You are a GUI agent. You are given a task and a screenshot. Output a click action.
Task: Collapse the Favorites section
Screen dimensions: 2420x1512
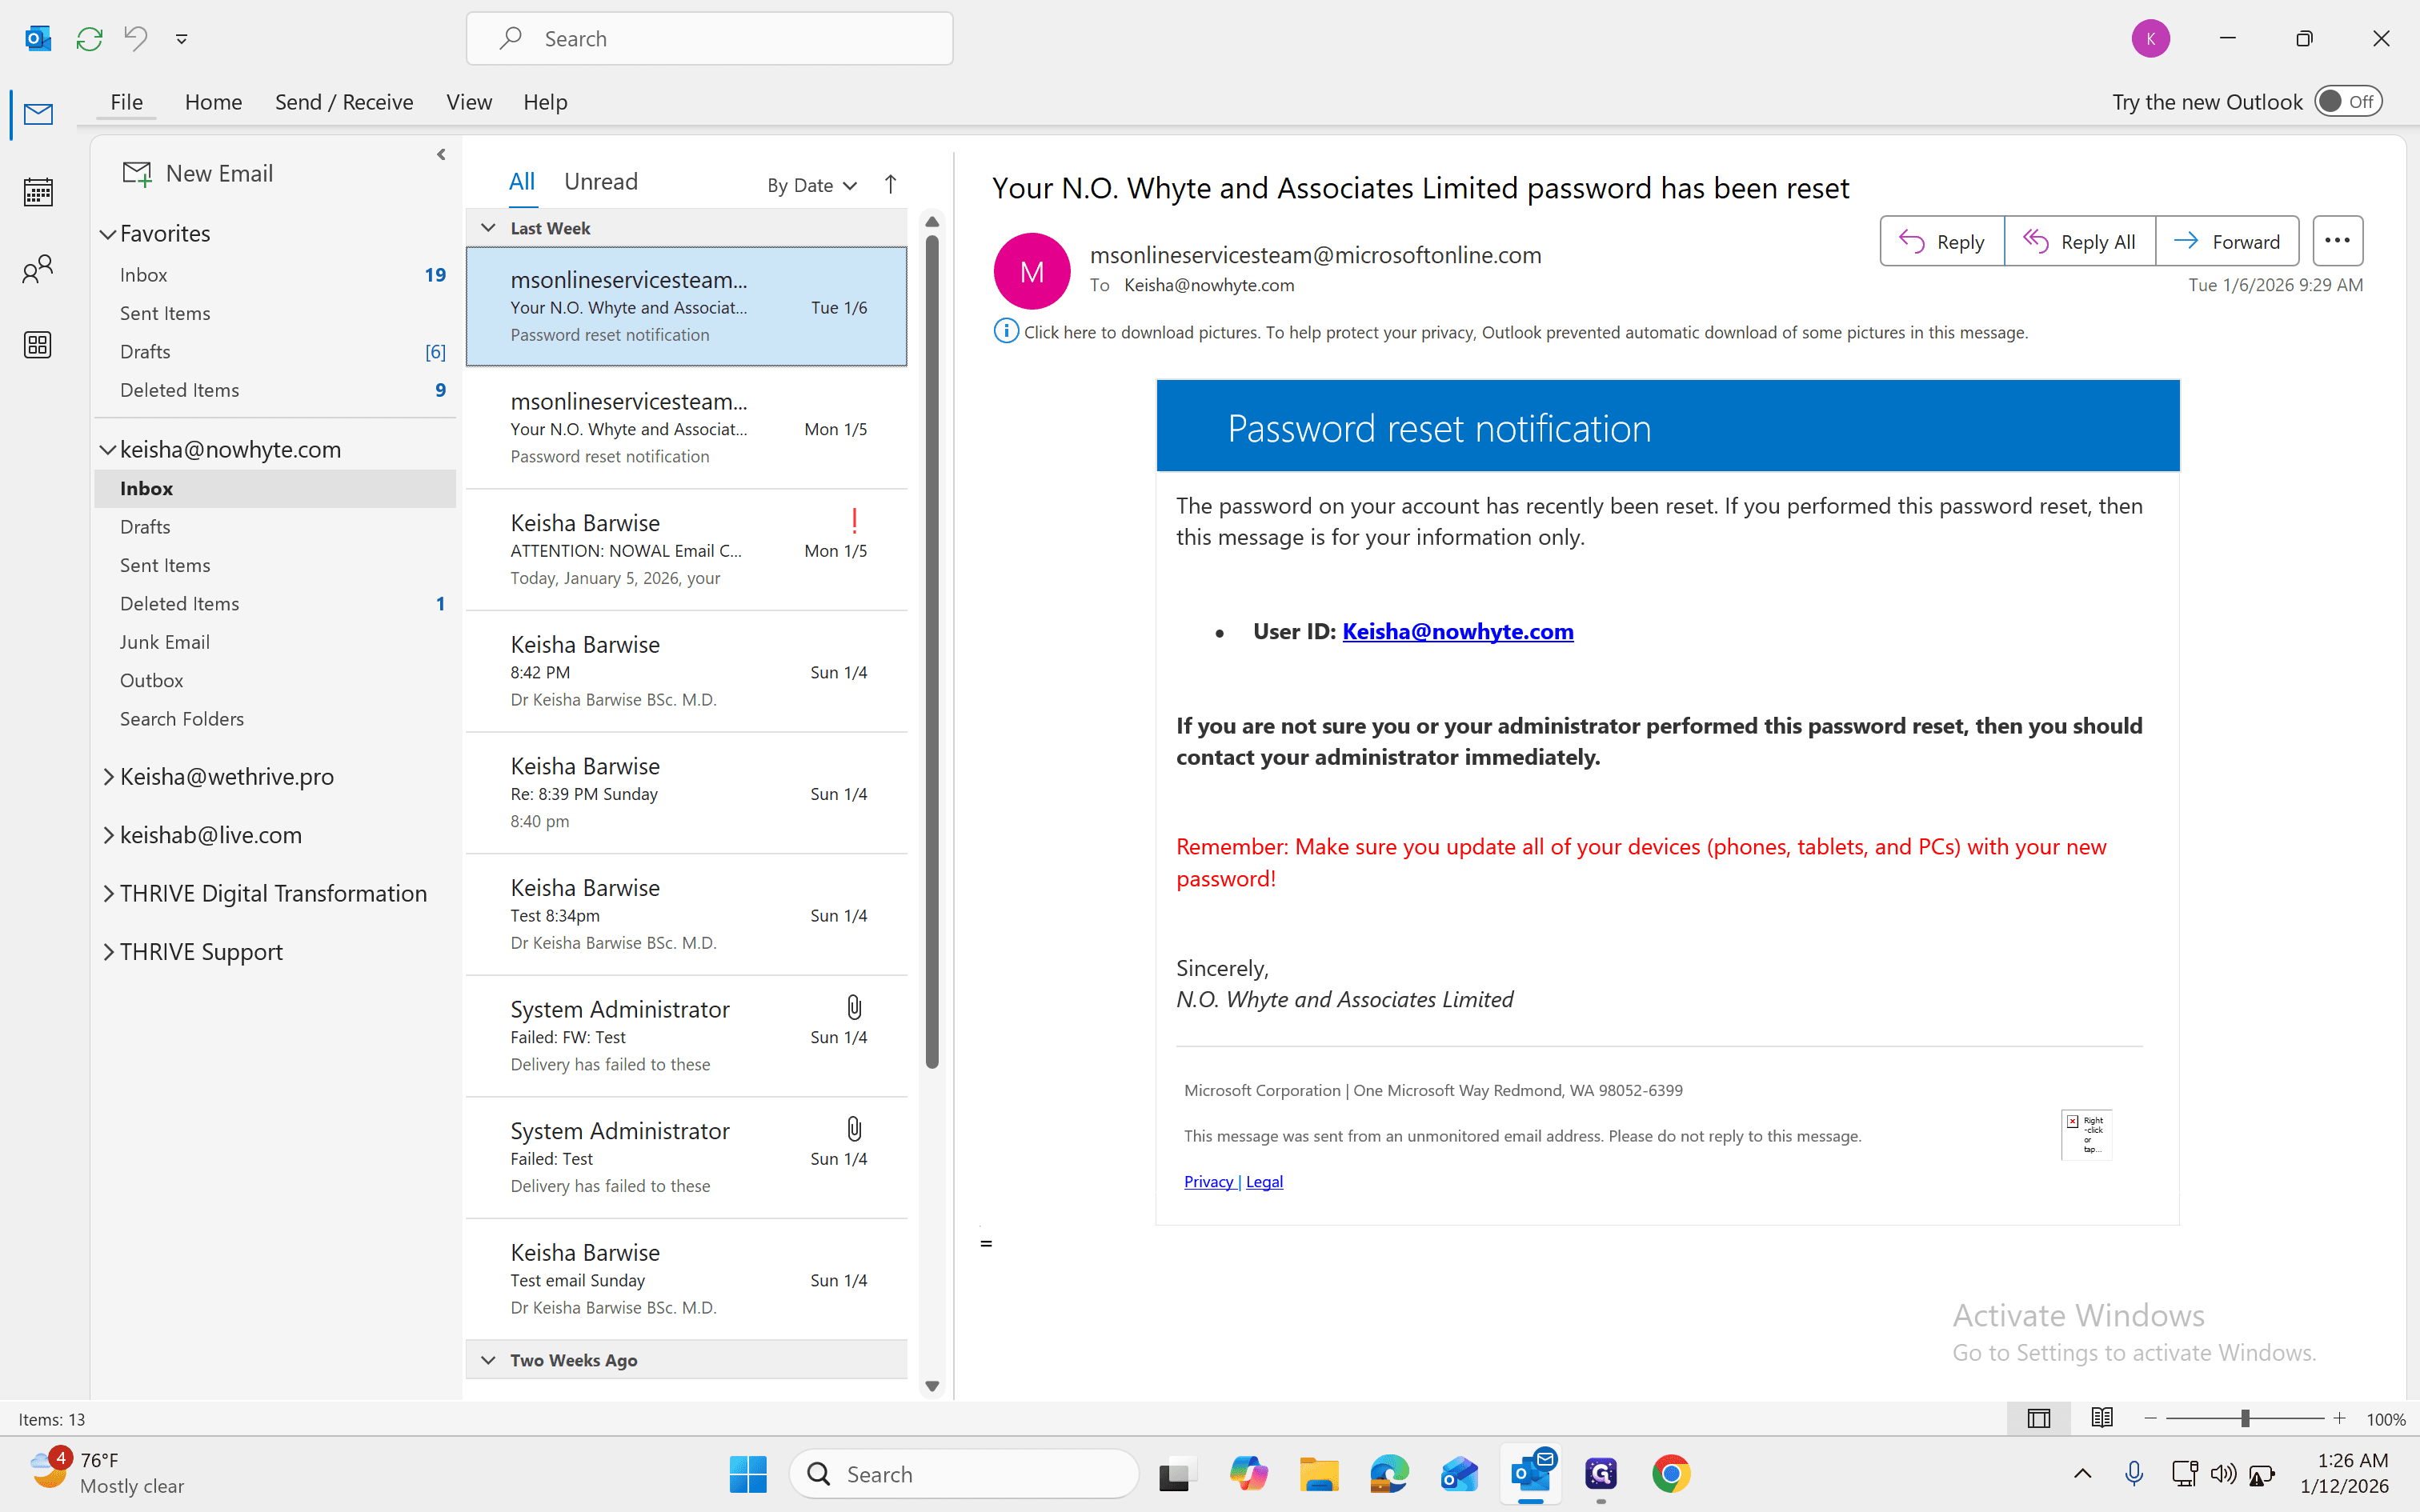click(108, 234)
